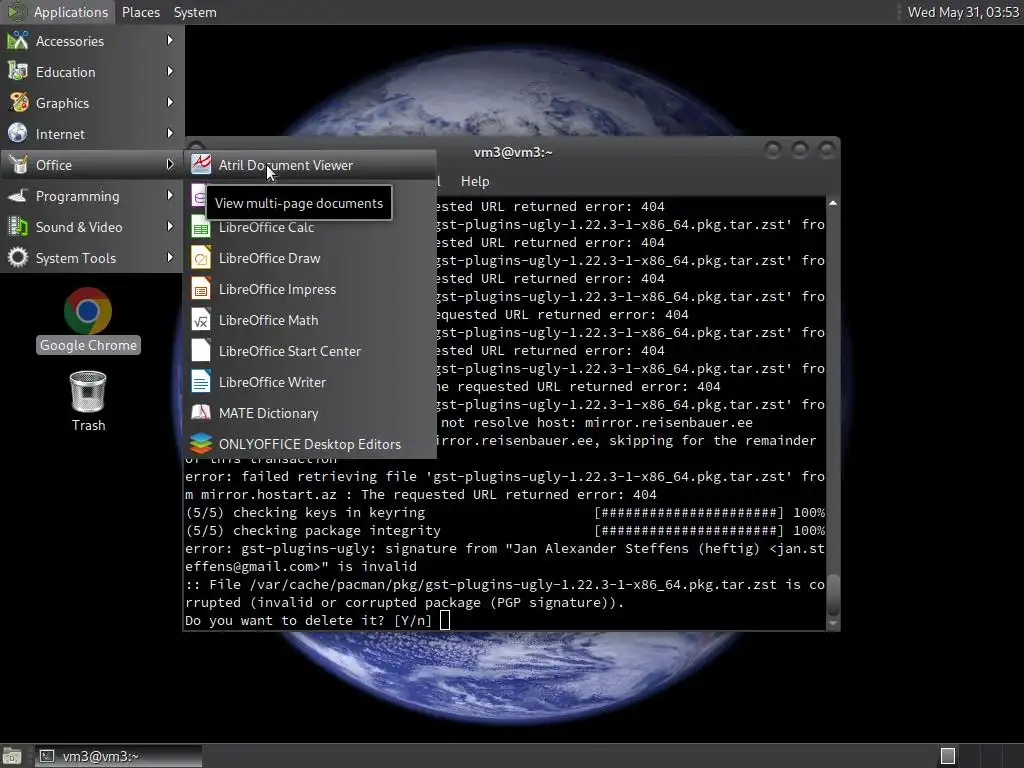Click the System Tools gear icon

coord(18,258)
